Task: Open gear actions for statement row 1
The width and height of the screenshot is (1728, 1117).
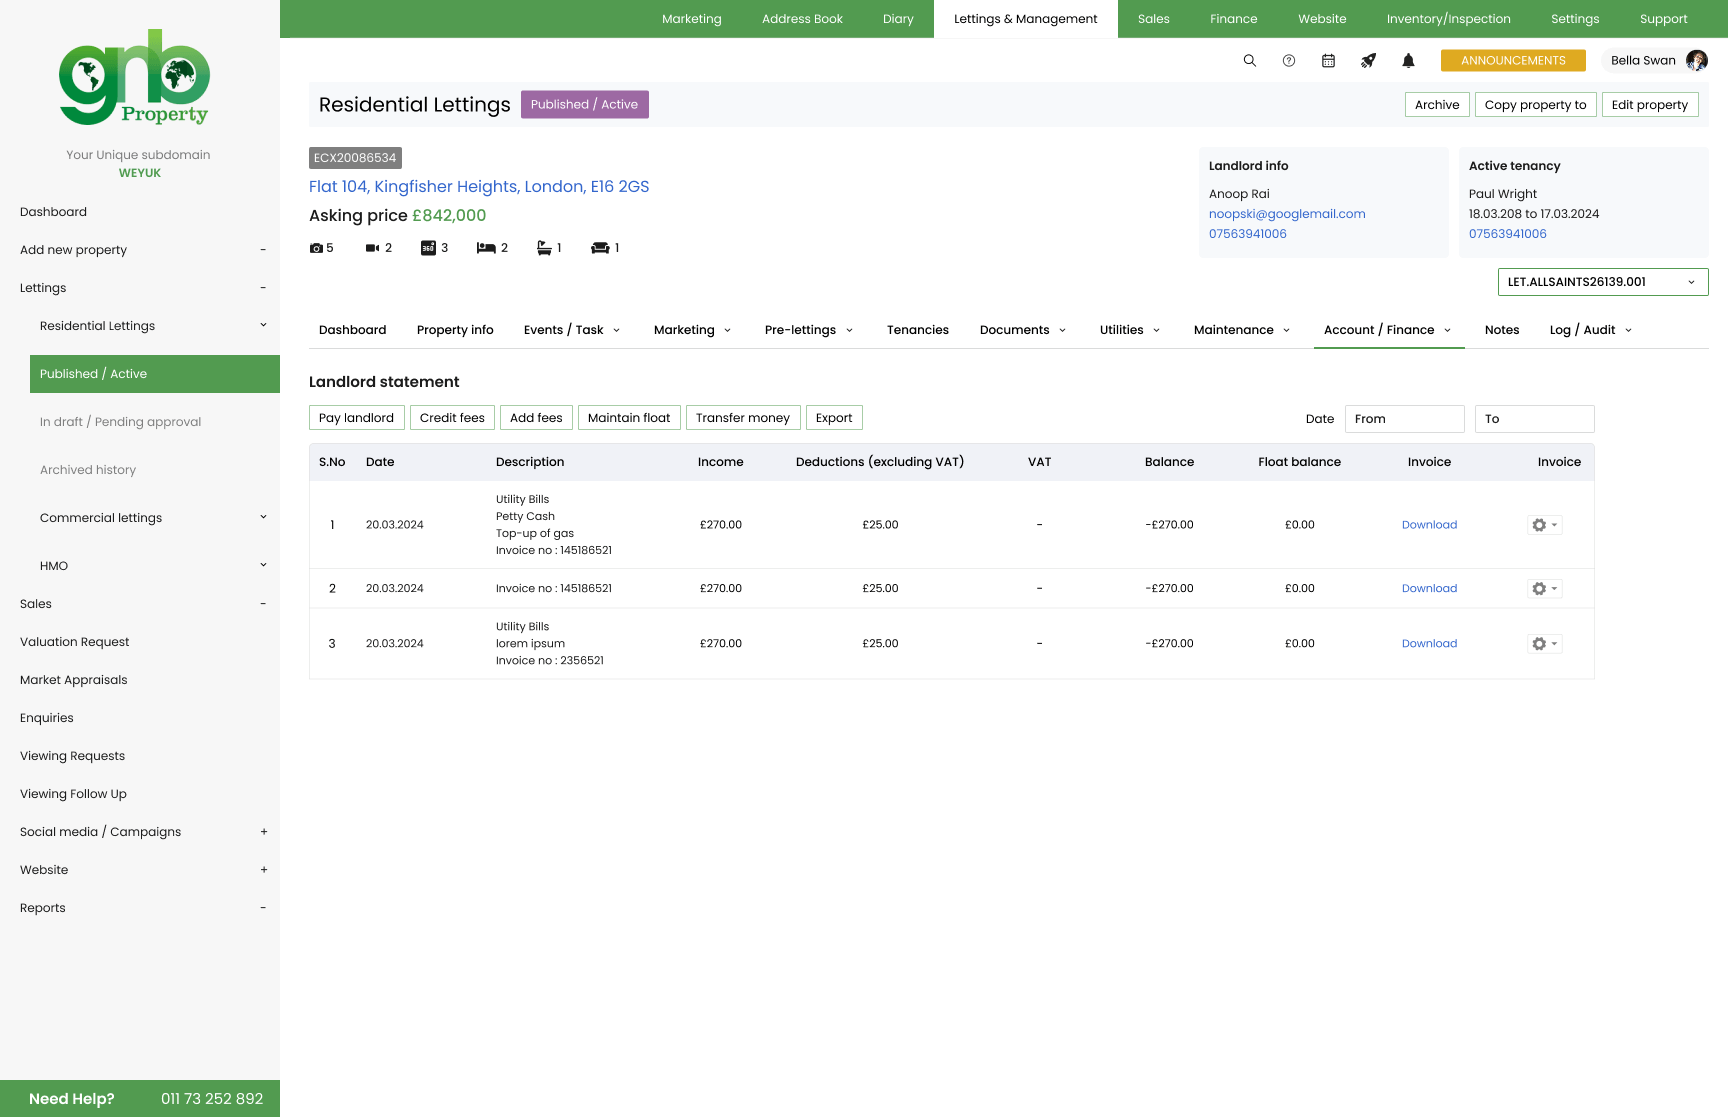Action: (1544, 525)
